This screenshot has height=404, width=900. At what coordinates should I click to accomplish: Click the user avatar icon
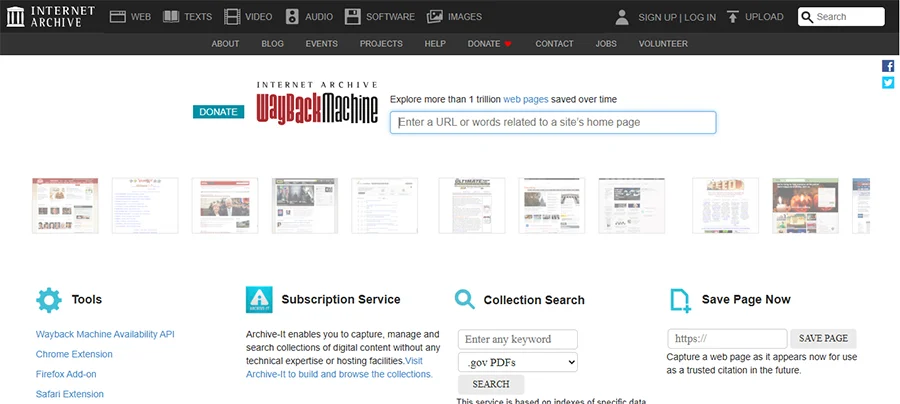coord(622,17)
